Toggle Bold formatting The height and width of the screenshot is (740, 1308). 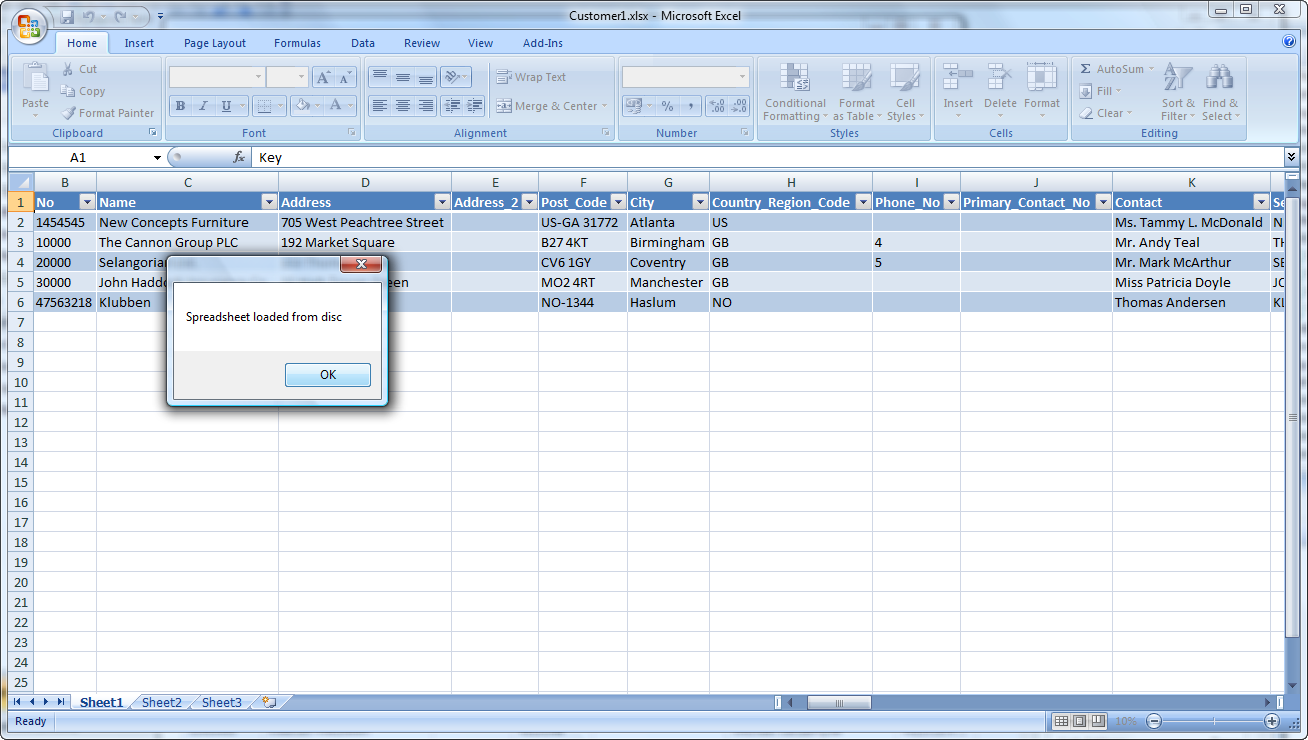click(x=180, y=106)
